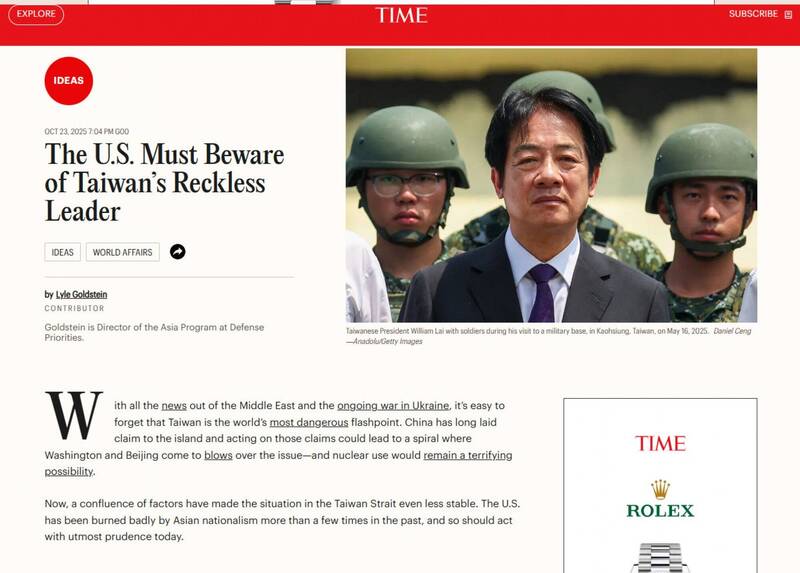This screenshot has height=573, width=800.
Task: Click the article date stamp
Action: pos(86,132)
